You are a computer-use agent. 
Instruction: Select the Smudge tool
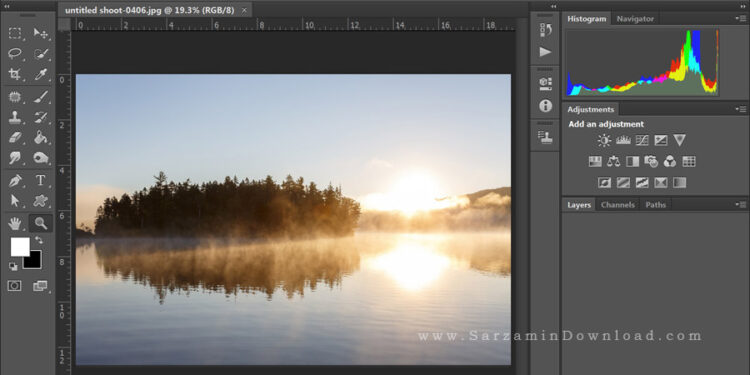tap(15, 157)
